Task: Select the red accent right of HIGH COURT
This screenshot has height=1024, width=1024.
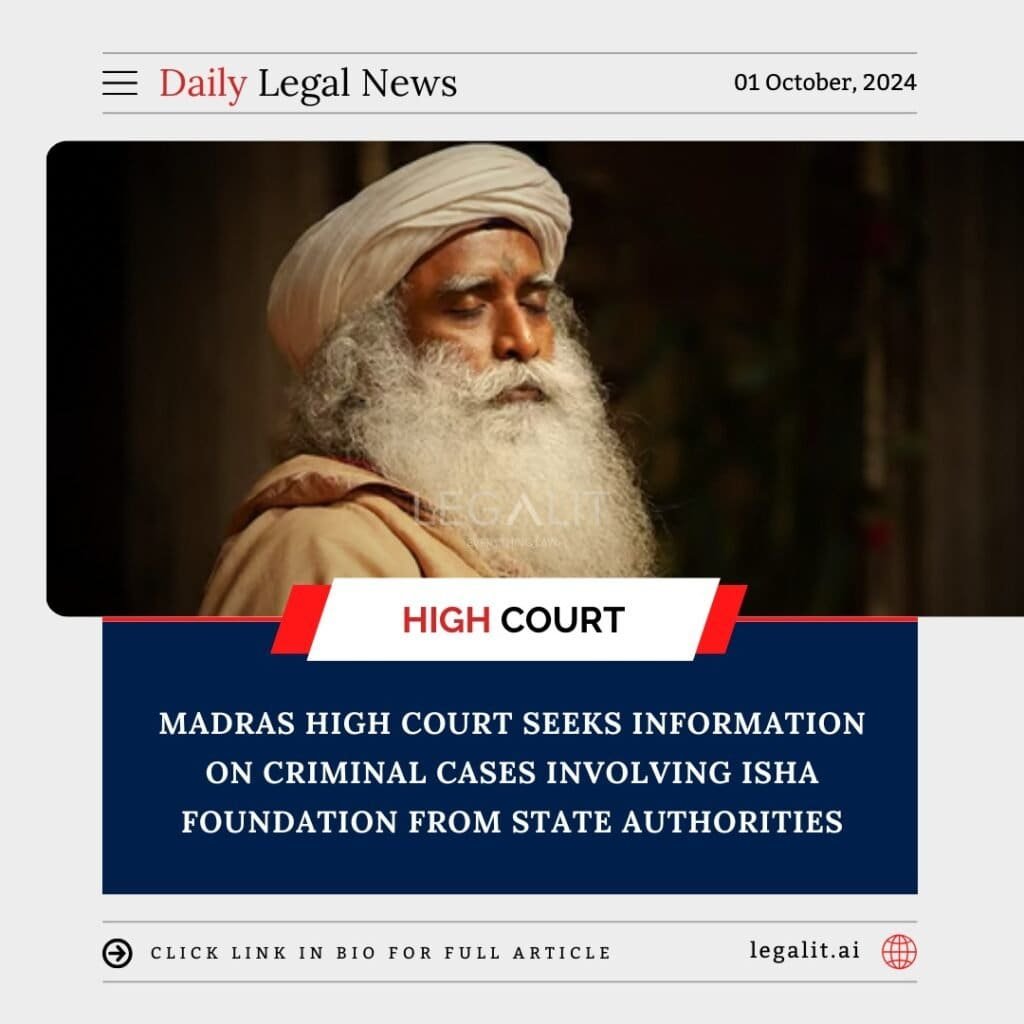Action: [x=721, y=619]
